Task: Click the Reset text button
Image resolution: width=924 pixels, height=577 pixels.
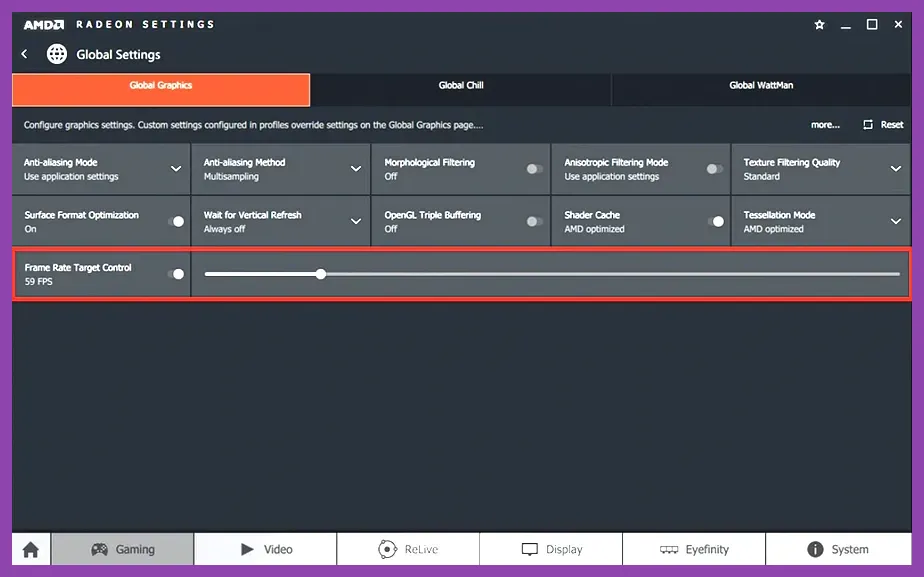Action: pyautogui.click(x=892, y=124)
